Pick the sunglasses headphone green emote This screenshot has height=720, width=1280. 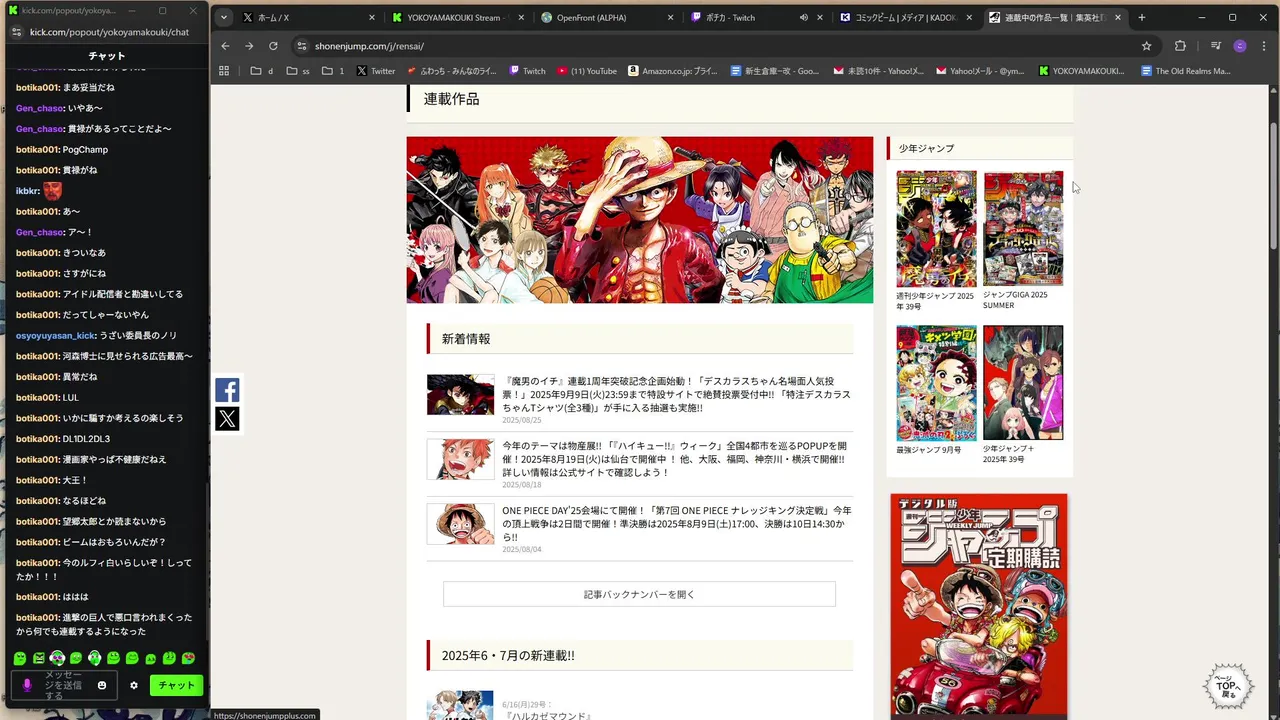click(x=57, y=658)
